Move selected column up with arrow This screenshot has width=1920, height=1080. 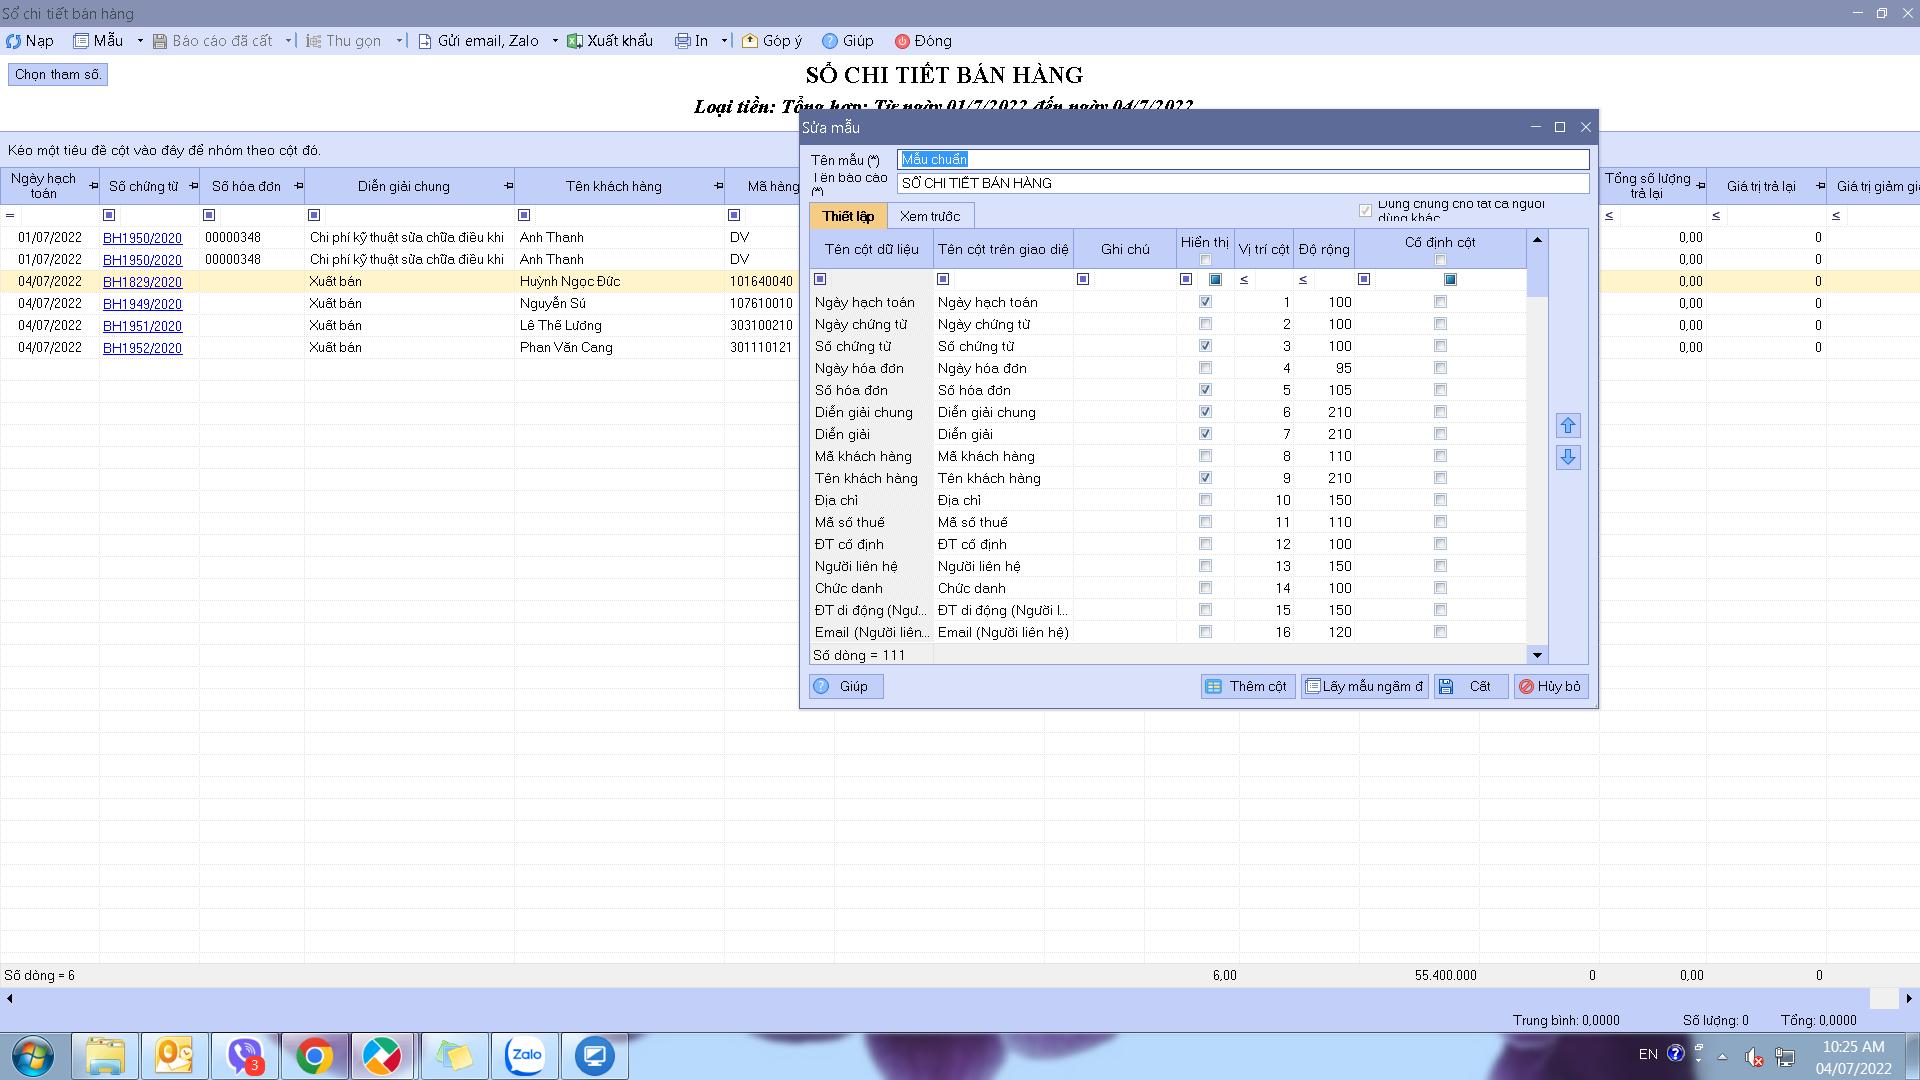pyautogui.click(x=1567, y=426)
